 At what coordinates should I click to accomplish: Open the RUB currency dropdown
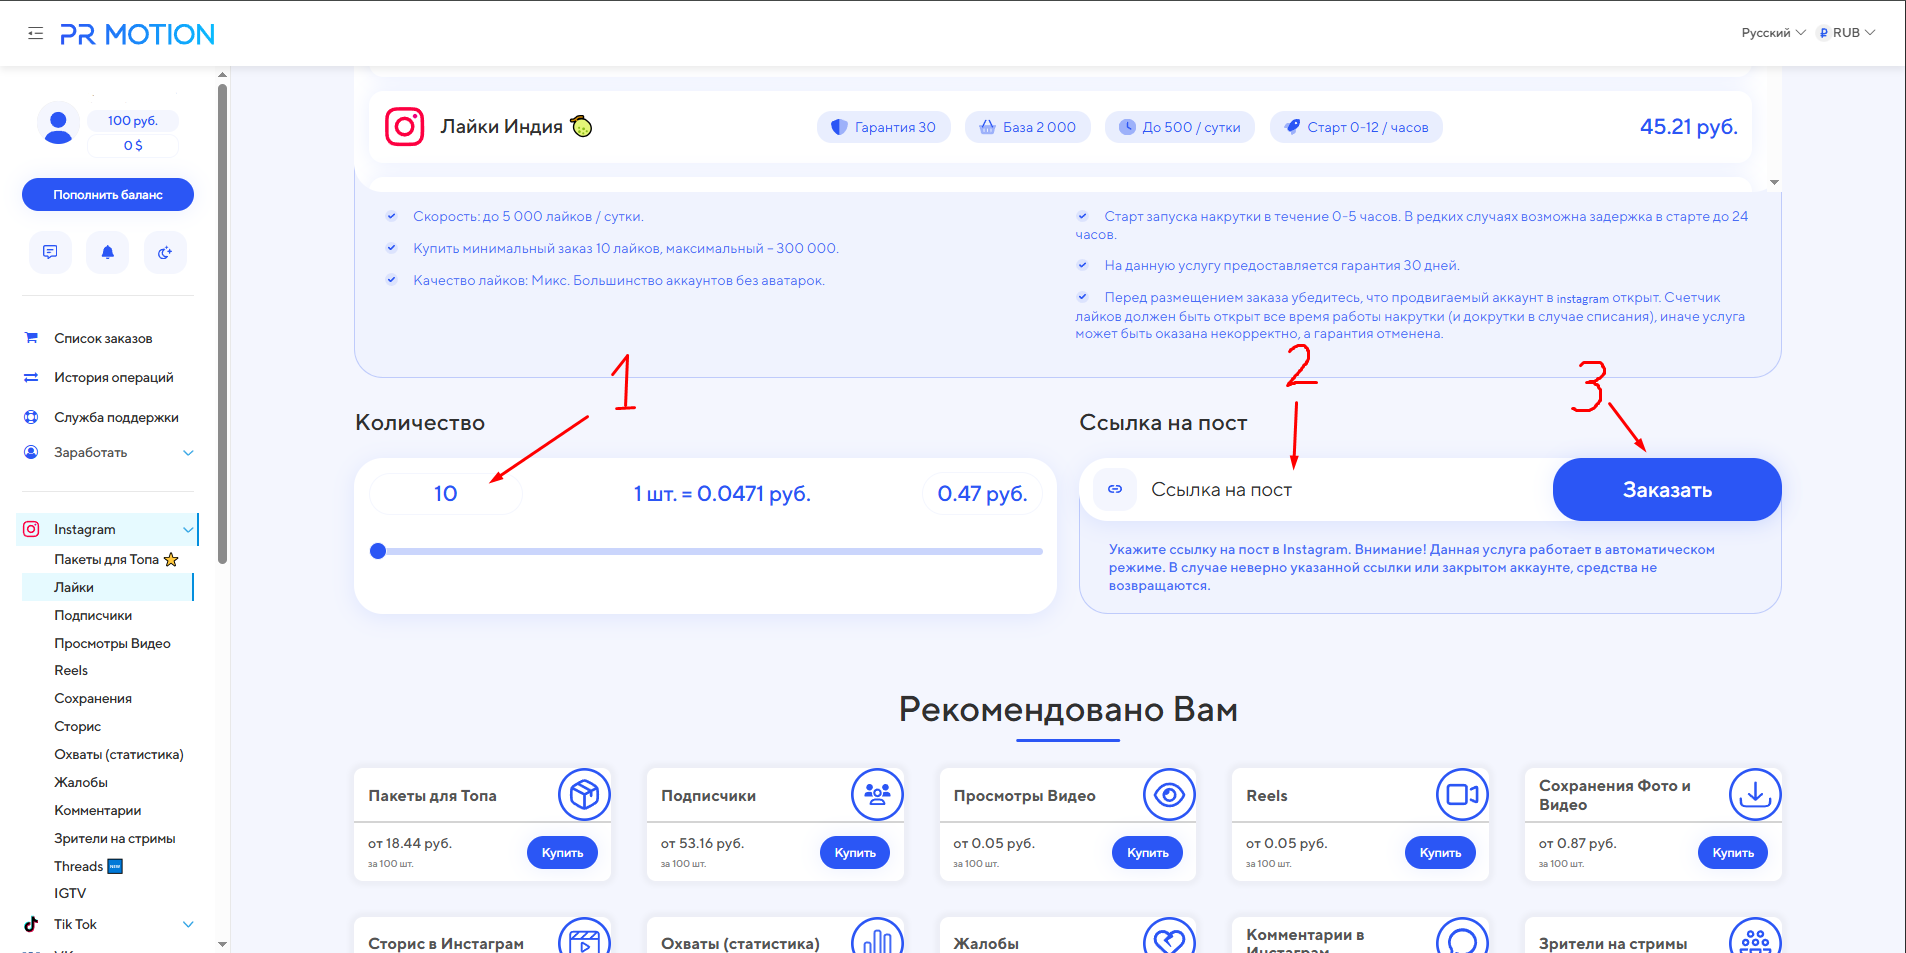click(1846, 33)
